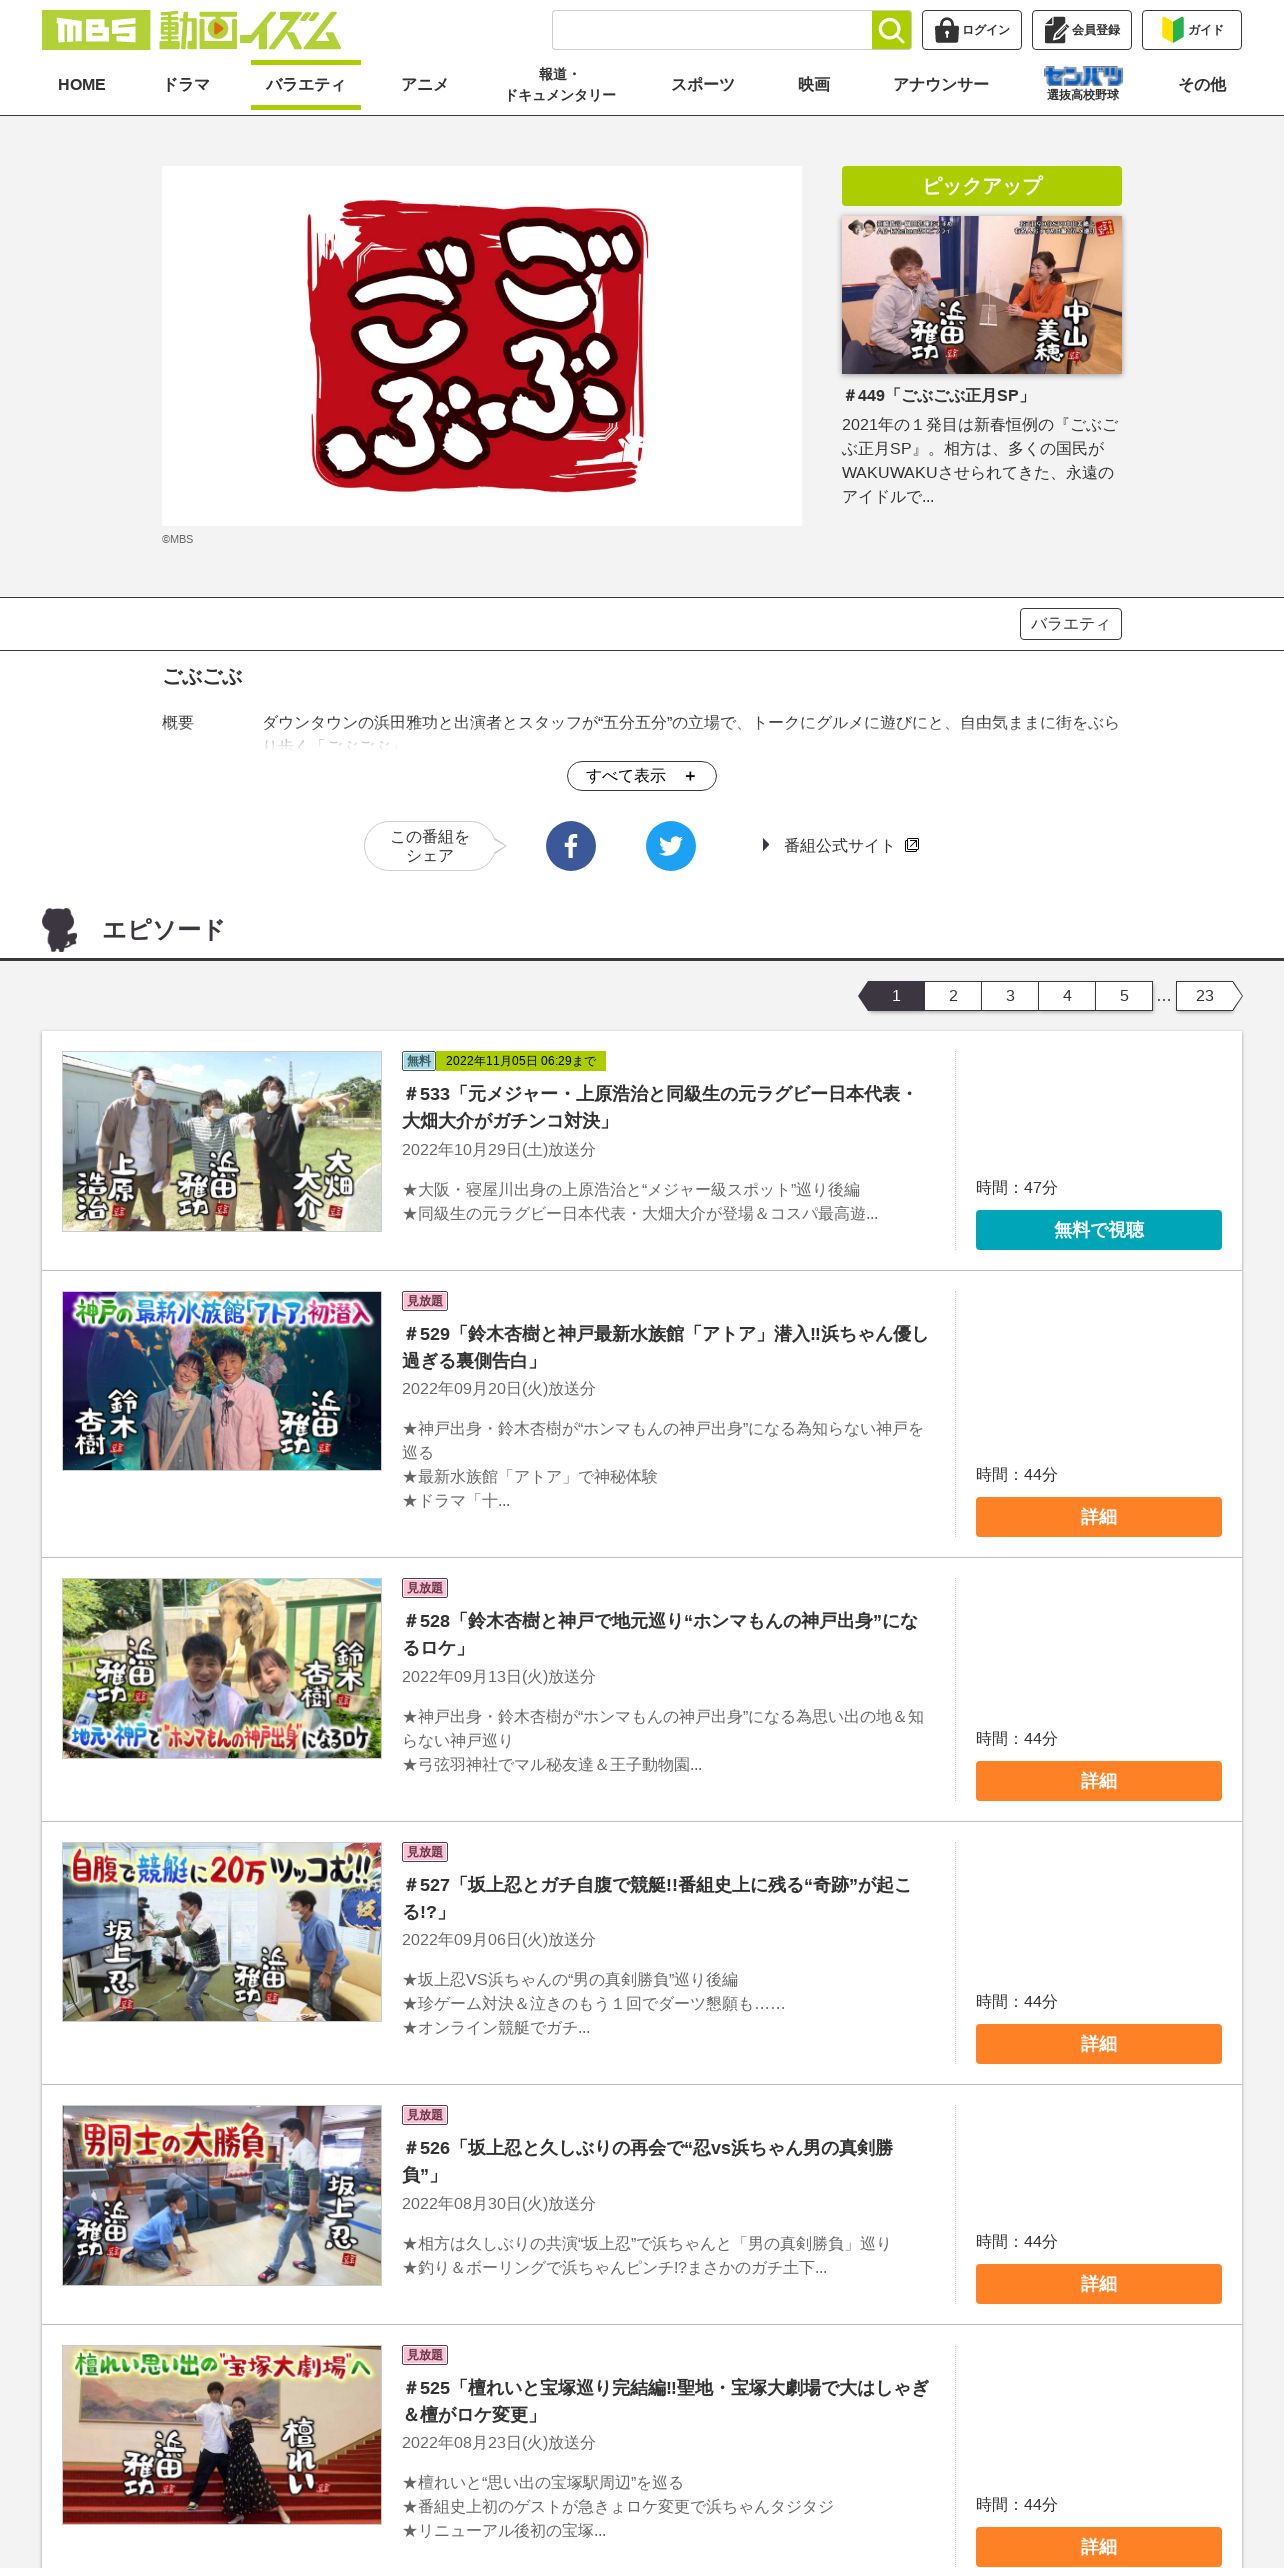Go to pagination page 2
Screen dimensions: 1284x2568
[x=953, y=996]
